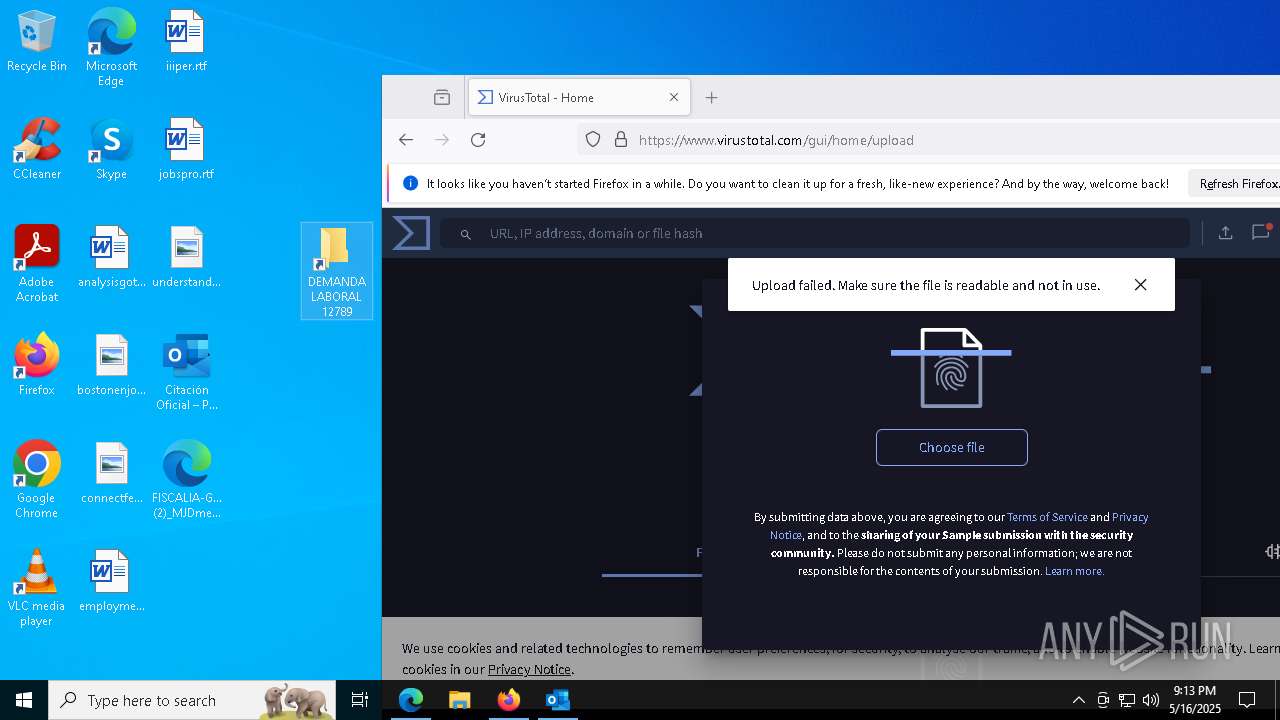Open the Privacy Notice link in upload dialog
1280x720 pixels.
pos(959,526)
